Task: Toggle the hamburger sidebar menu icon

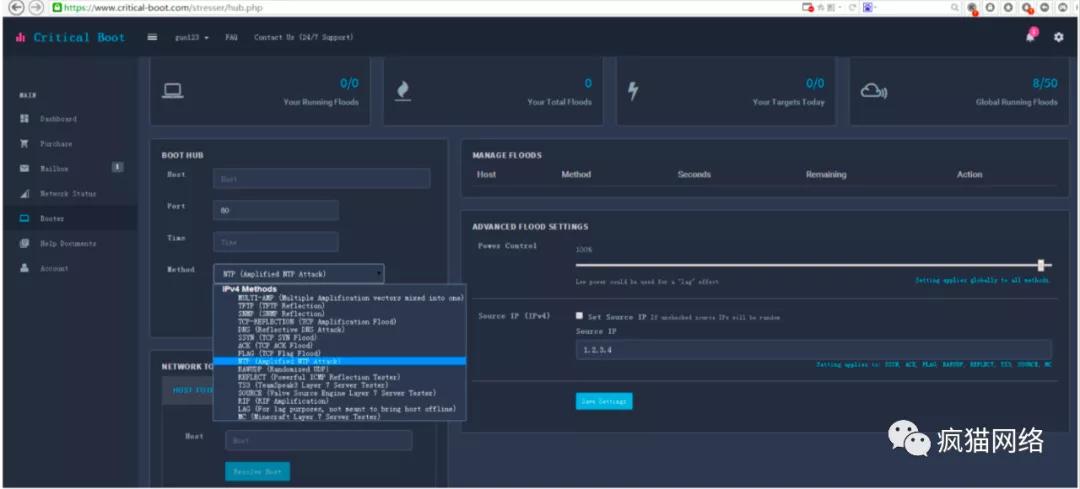Action: 152,38
